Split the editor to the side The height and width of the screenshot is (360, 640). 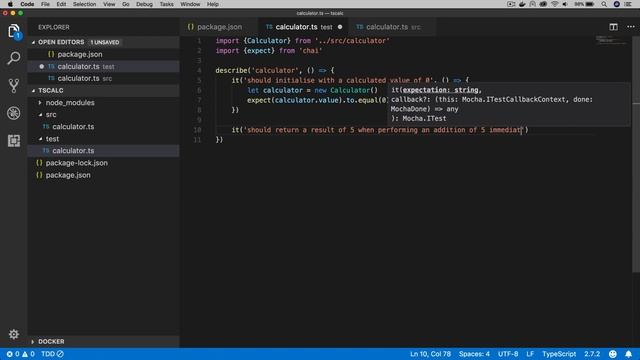pyautogui.click(x=613, y=27)
